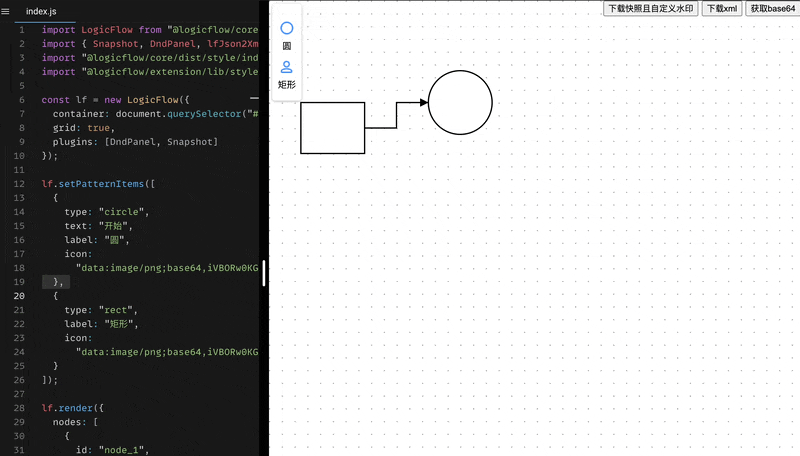Pick the blue person-shaped rectangle node icon
Screen dimensions: 800x456
click(287, 67)
